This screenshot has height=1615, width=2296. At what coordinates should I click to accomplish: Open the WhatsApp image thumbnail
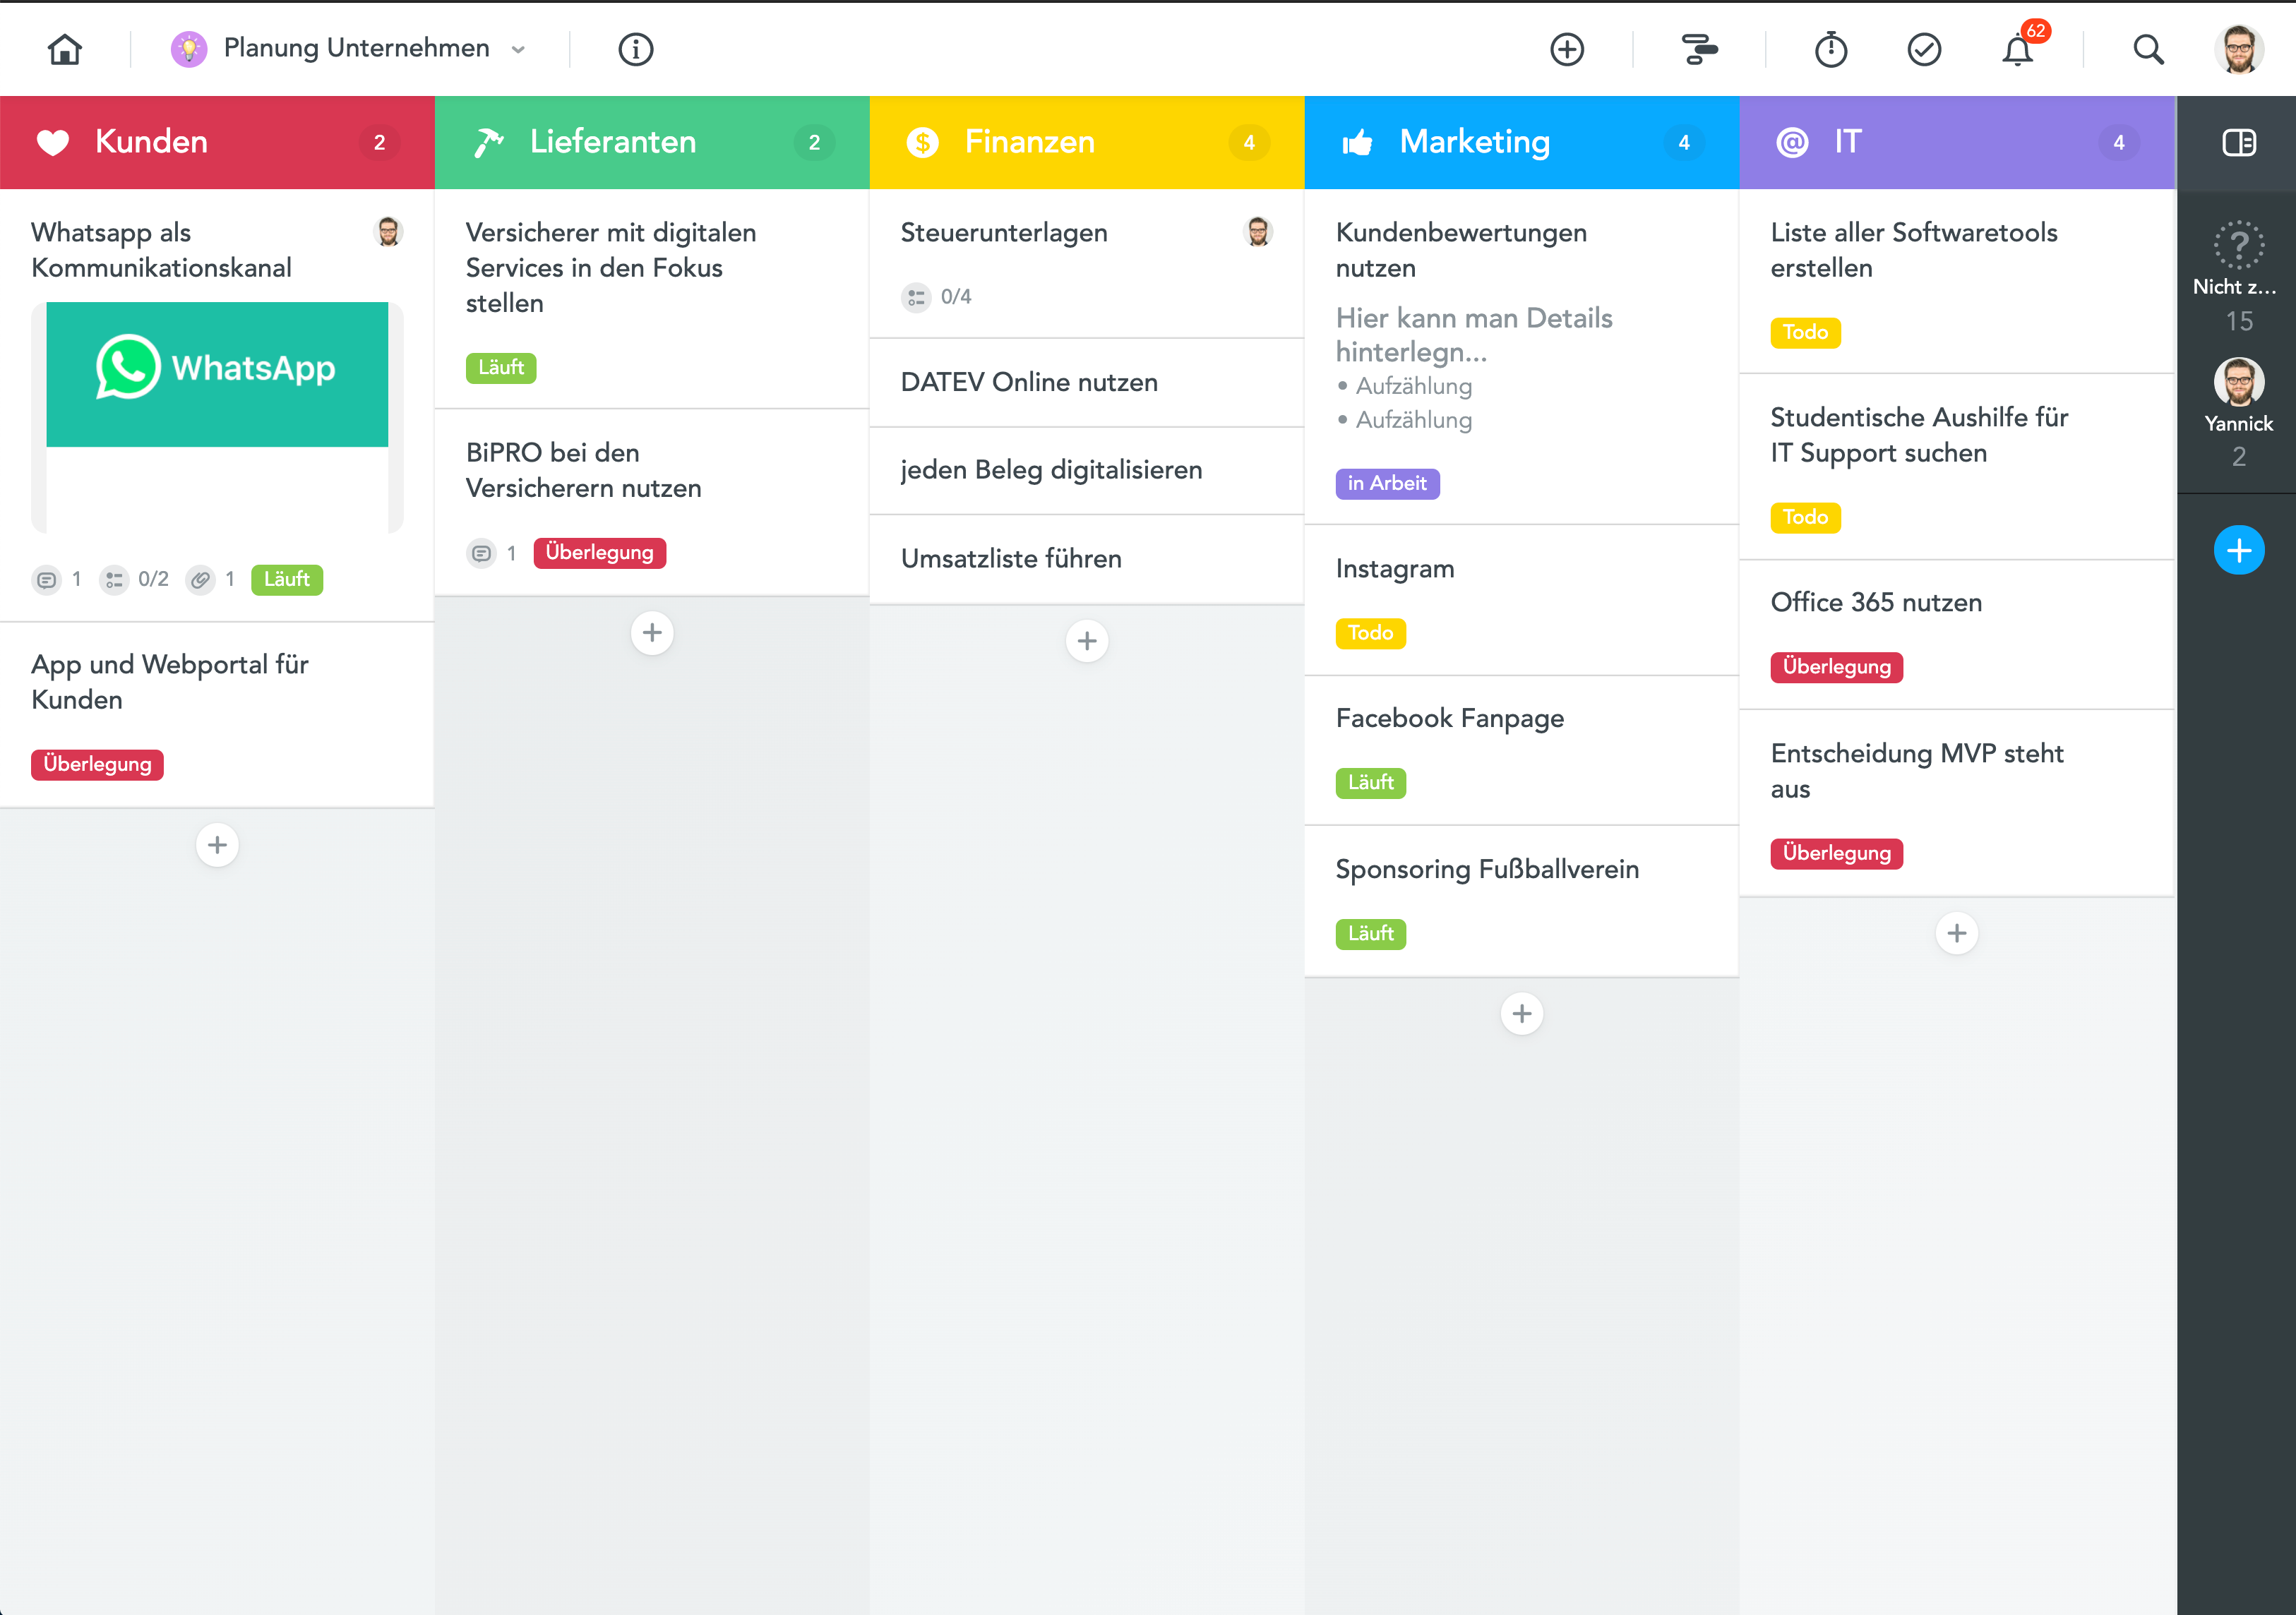(217, 374)
